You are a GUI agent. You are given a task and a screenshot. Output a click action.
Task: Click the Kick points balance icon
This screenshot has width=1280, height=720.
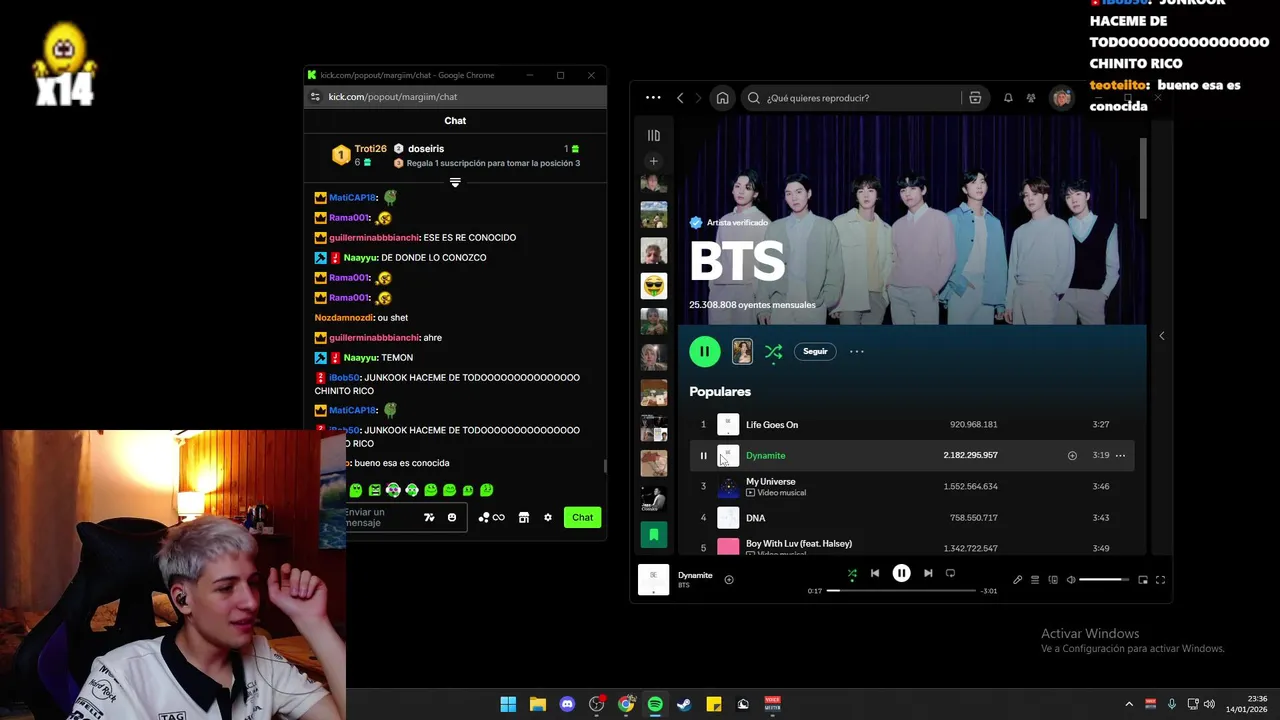(491, 517)
